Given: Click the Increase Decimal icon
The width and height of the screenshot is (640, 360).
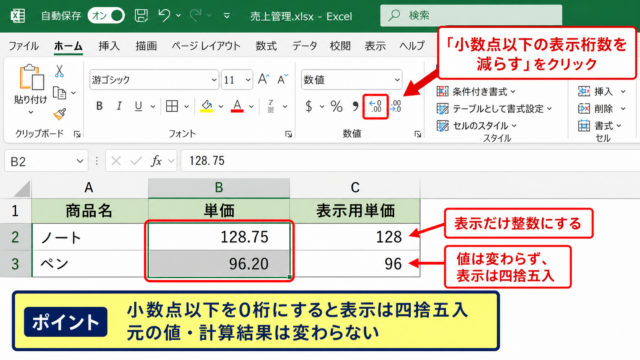Looking at the screenshot, I should pyautogui.click(x=396, y=107).
